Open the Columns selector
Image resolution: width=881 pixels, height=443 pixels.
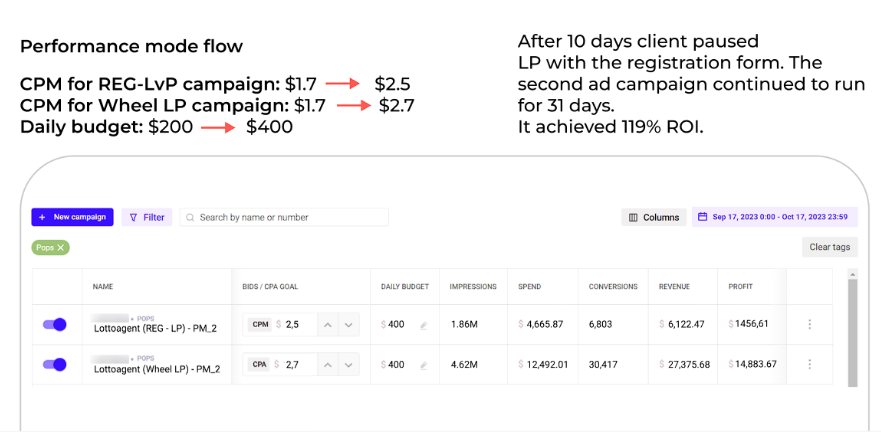(x=653, y=217)
